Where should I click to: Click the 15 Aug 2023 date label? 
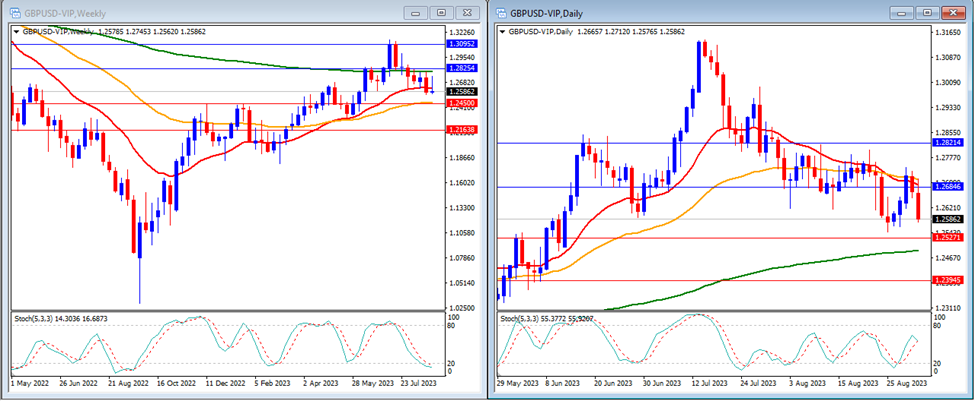(858, 384)
